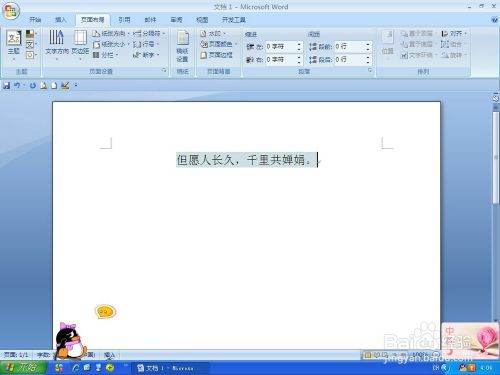This screenshot has width=500, height=375.
Task: Click the spacing before spinner arrows
Action: point(368,47)
